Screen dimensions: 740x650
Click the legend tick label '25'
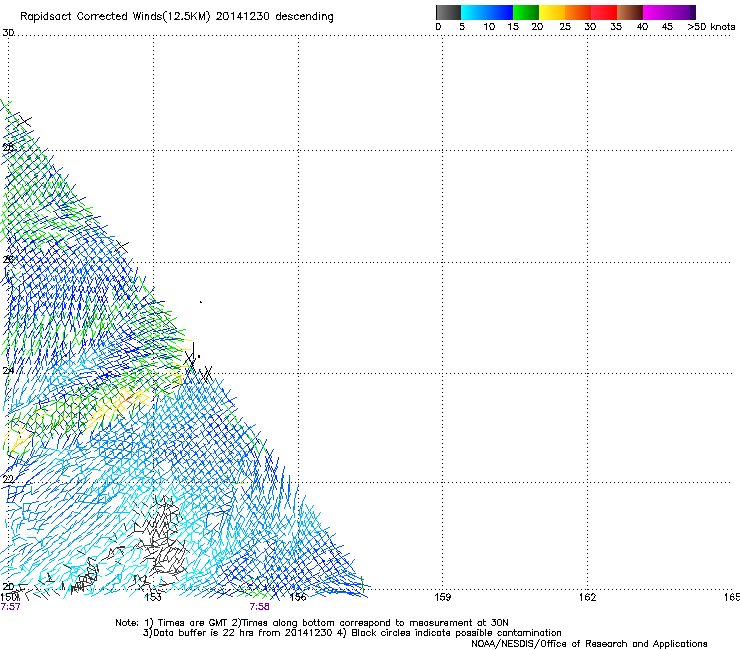tap(565, 27)
